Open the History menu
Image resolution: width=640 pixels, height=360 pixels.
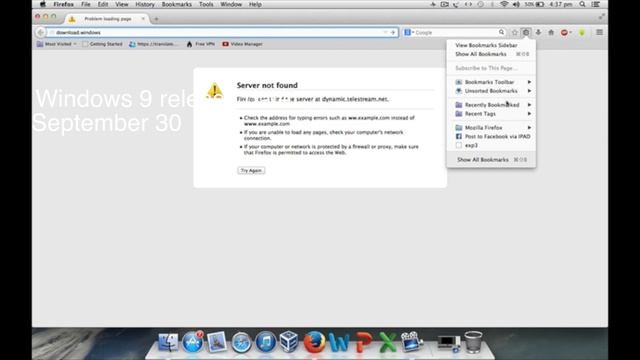pyautogui.click(x=145, y=4)
